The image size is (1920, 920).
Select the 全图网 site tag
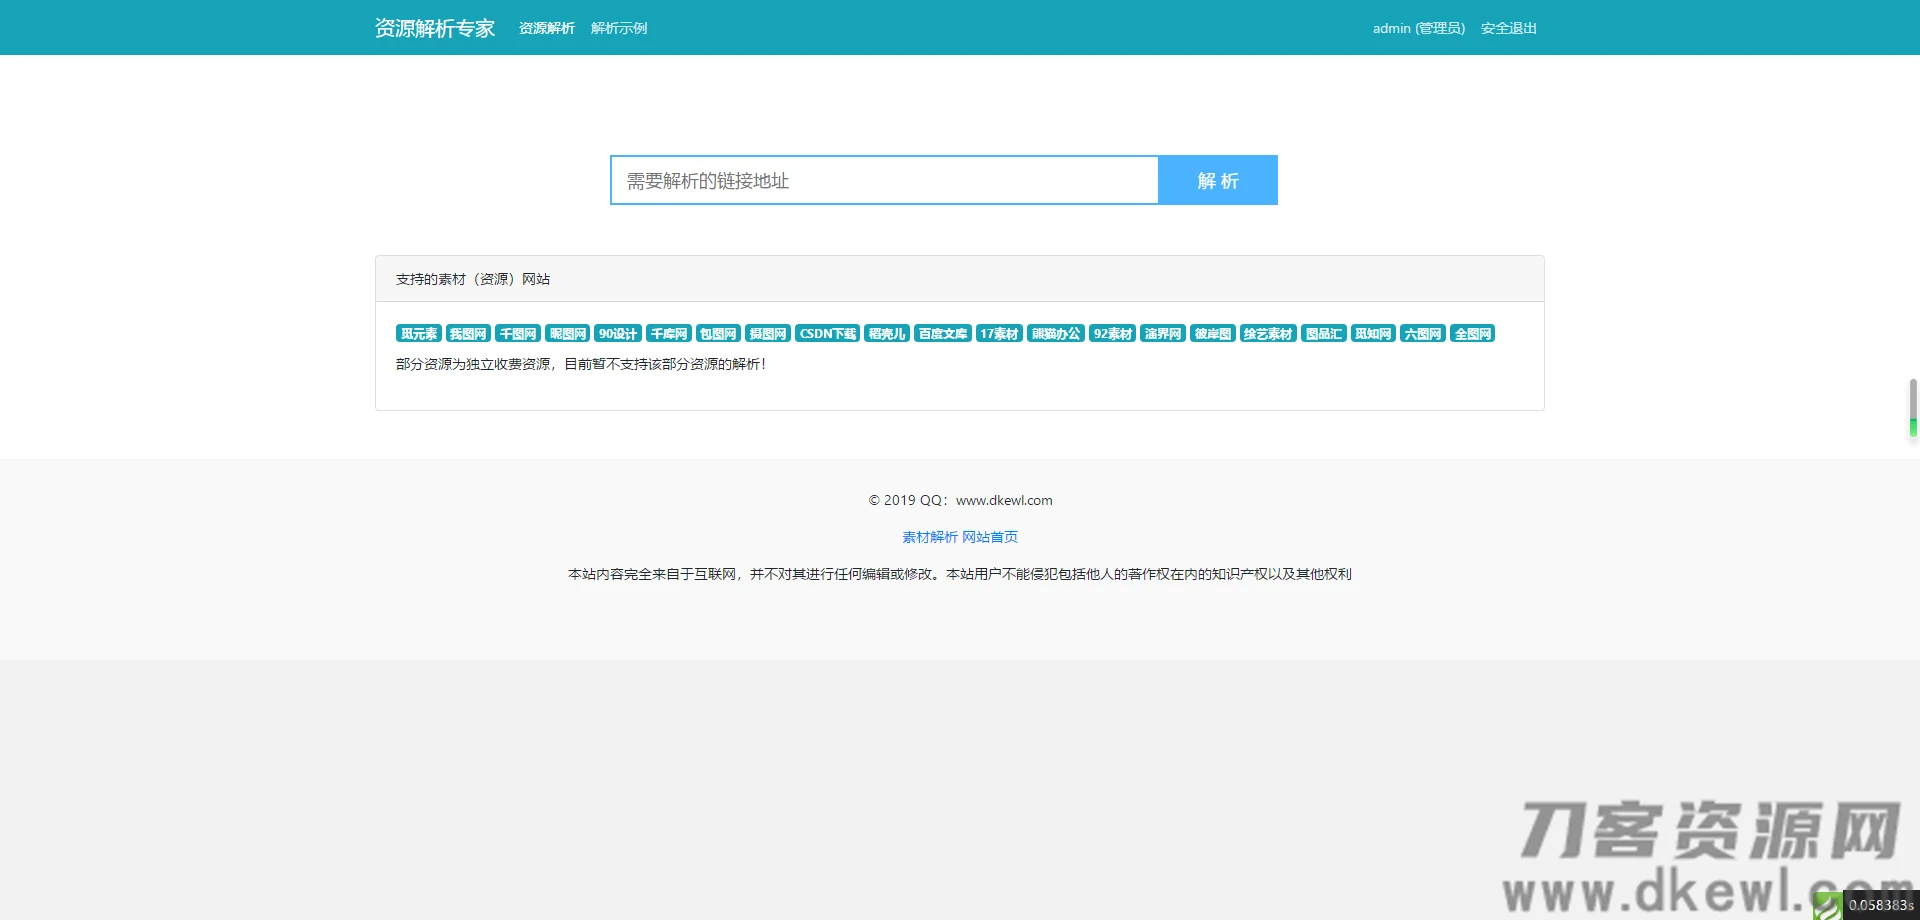click(x=1472, y=333)
